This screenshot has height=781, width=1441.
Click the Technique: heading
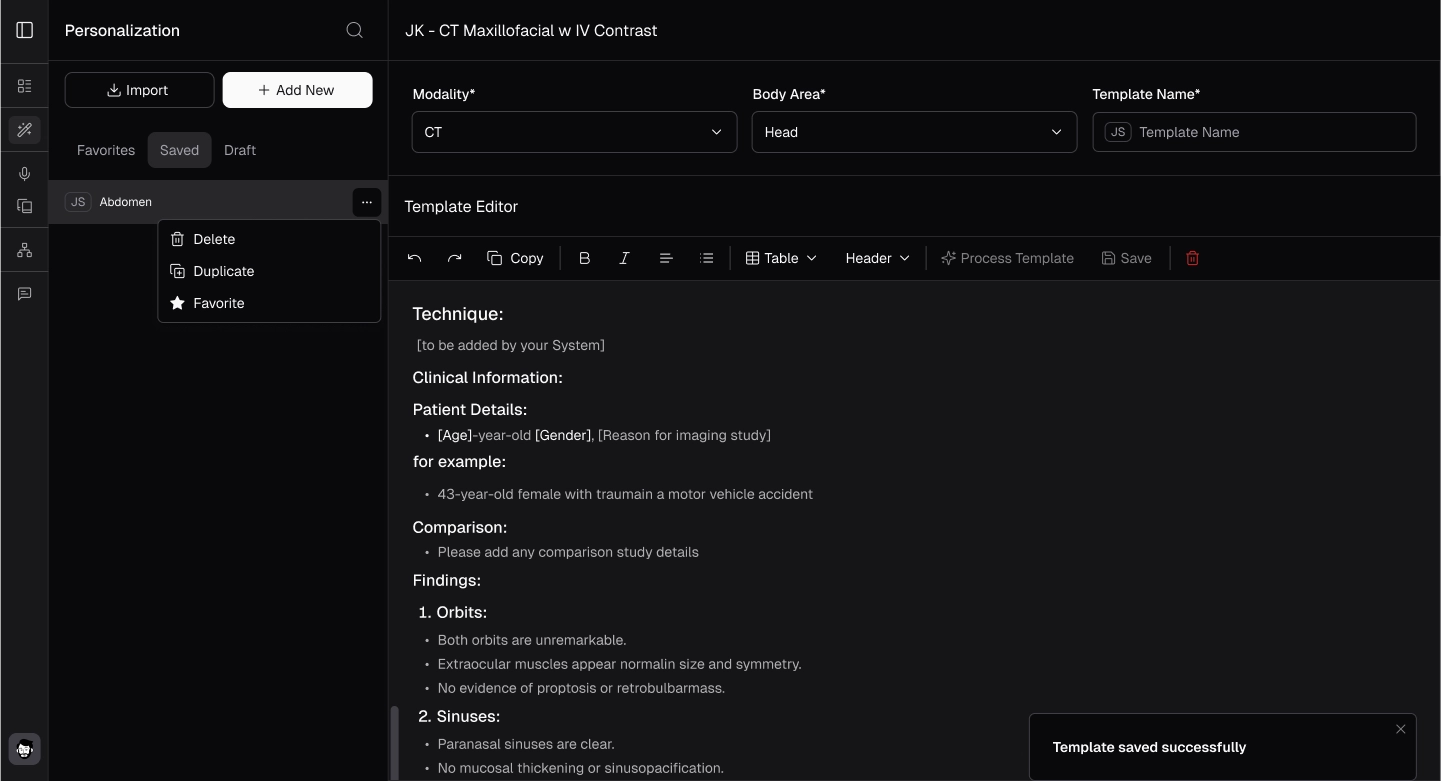click(x=458, y=314)
